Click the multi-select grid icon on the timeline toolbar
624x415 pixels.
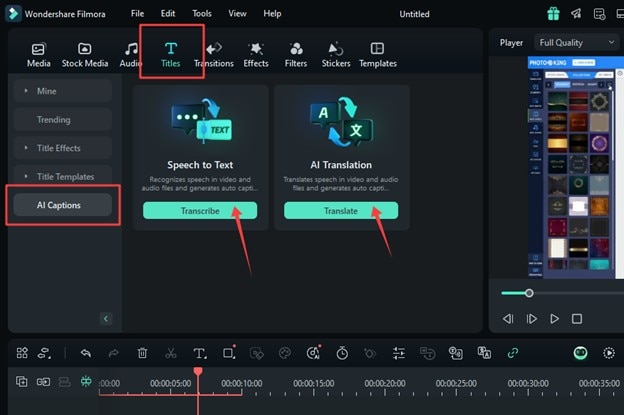(x=22, y=353)
